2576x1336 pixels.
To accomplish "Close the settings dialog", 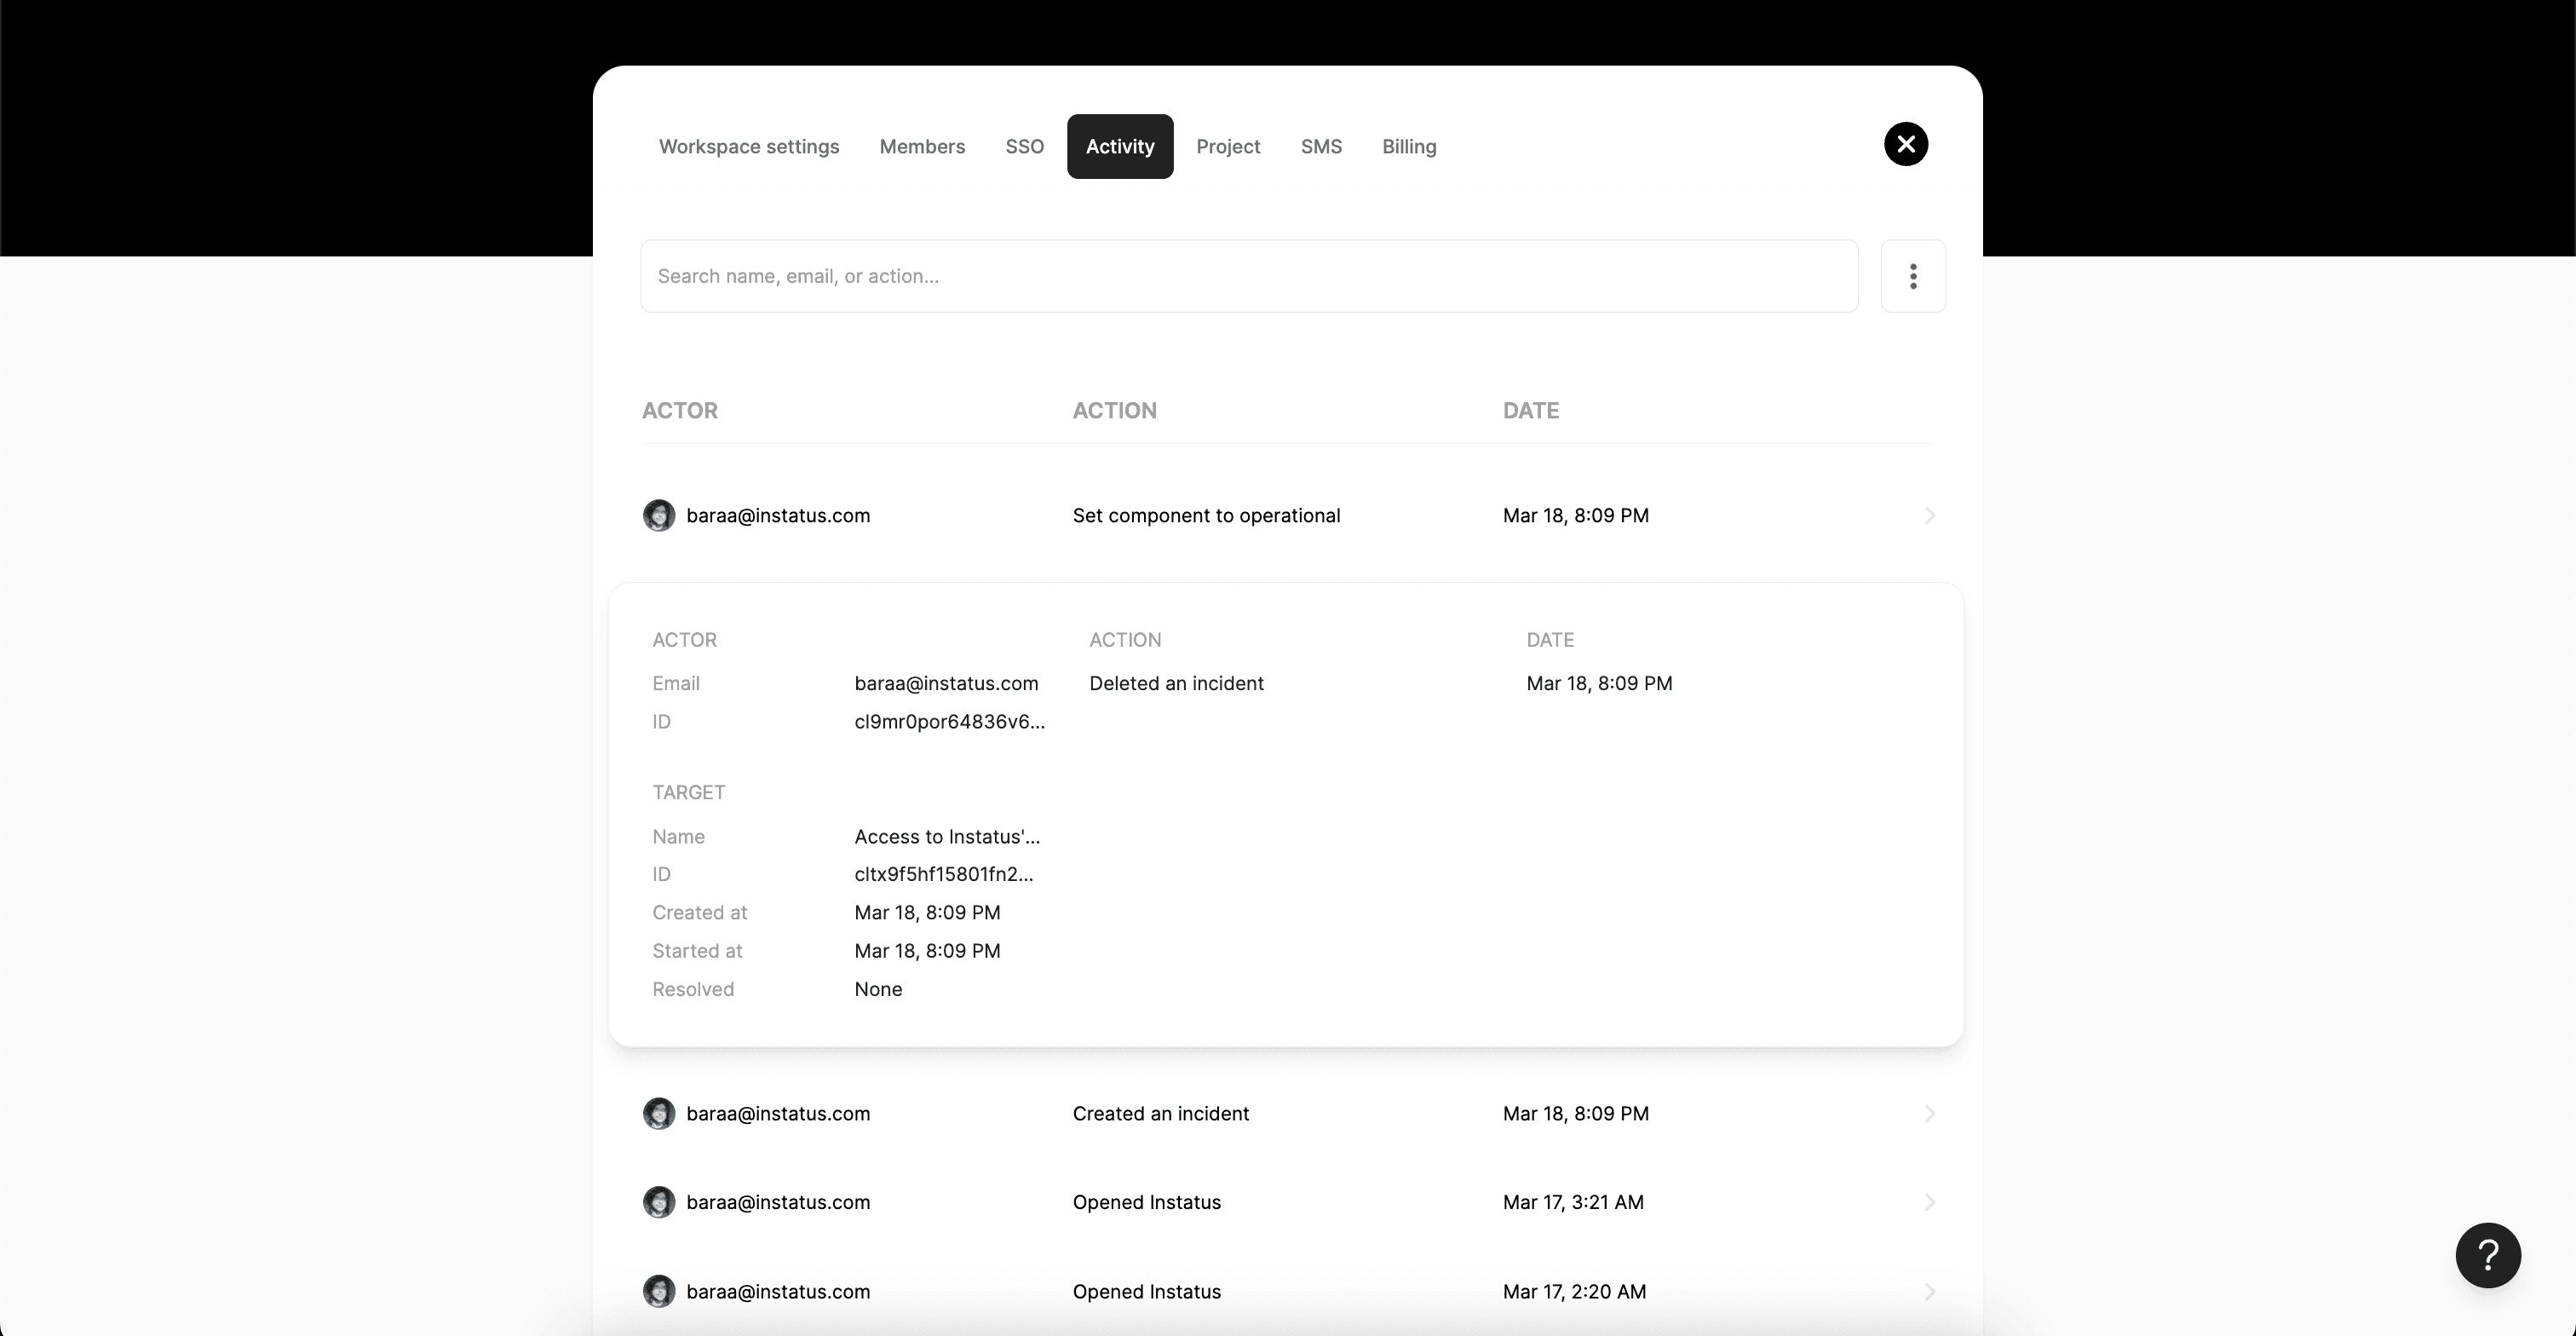I will pos(1905,144).
